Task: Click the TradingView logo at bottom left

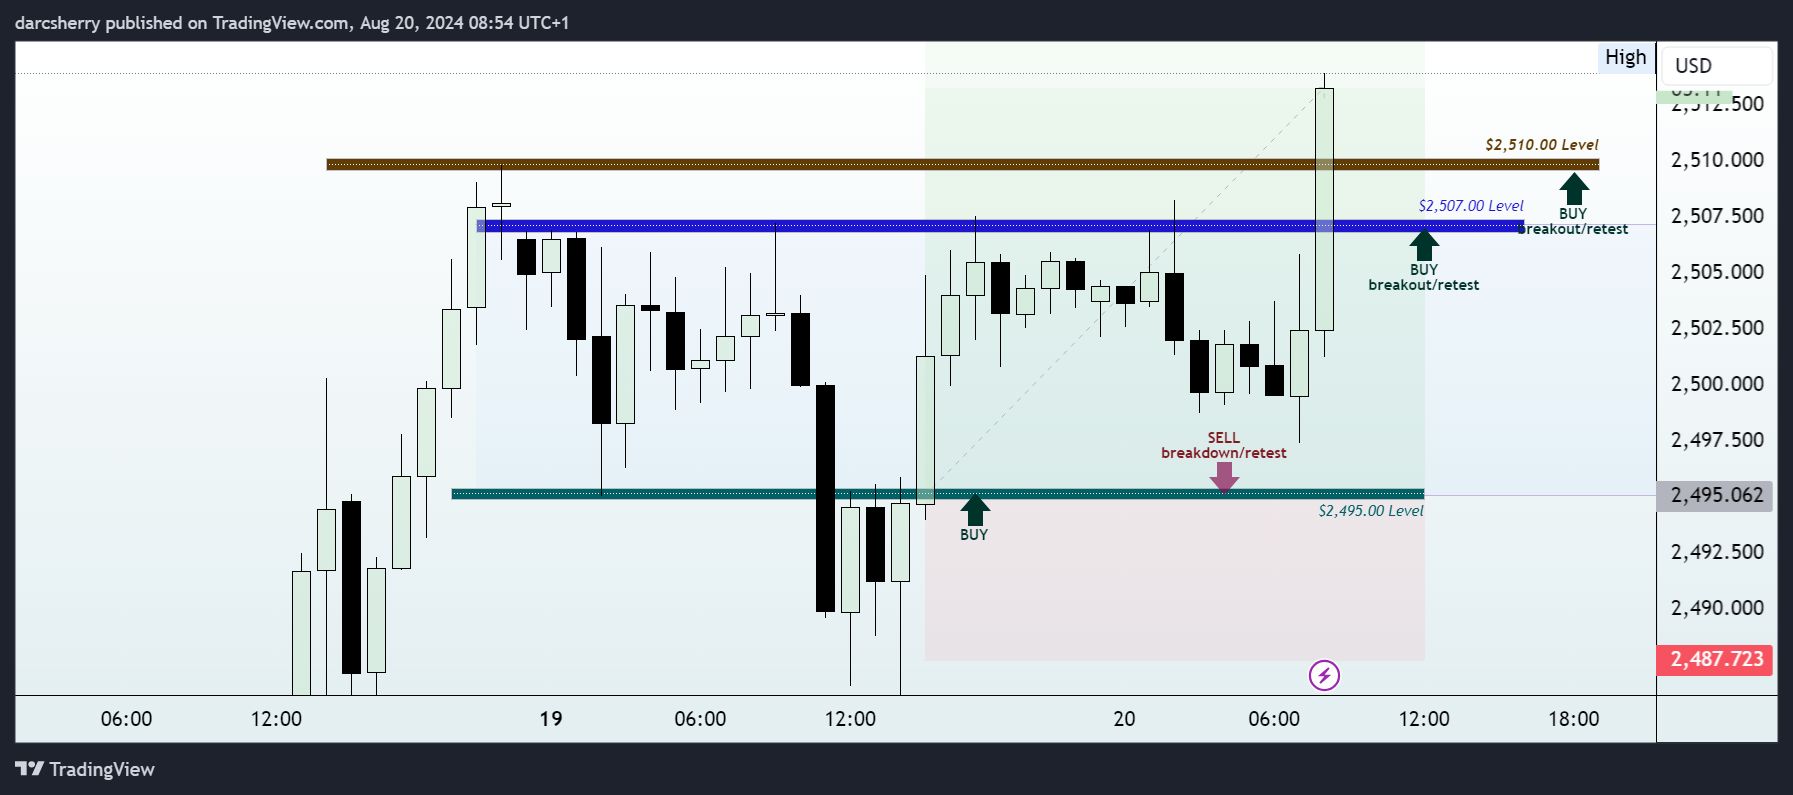Action: 85,769
